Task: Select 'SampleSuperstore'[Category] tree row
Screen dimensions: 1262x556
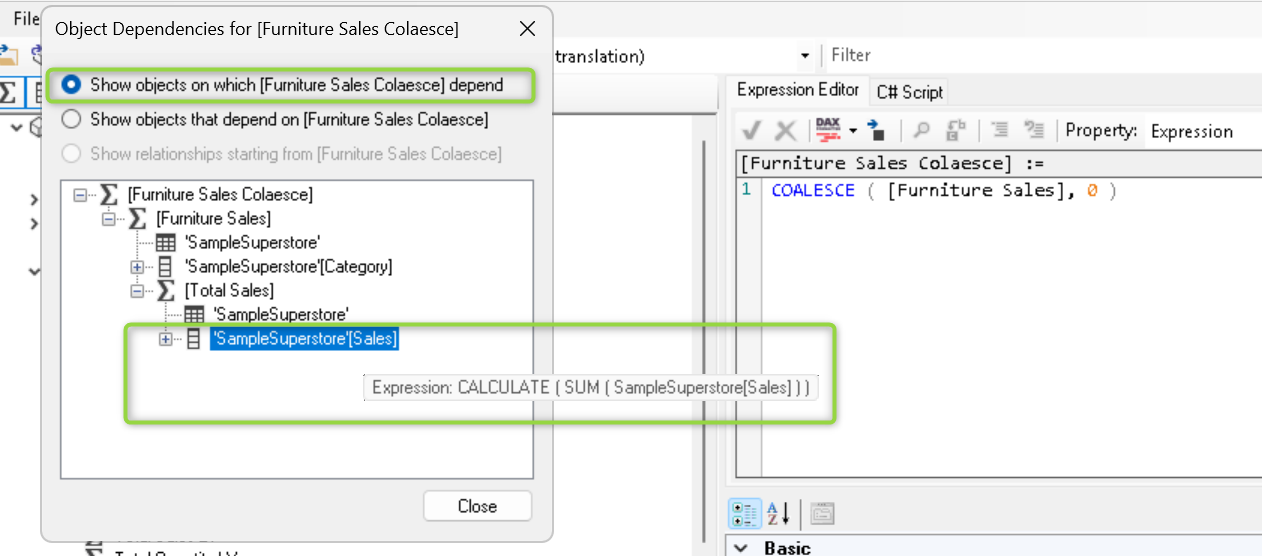Action: tap(288, 267)
